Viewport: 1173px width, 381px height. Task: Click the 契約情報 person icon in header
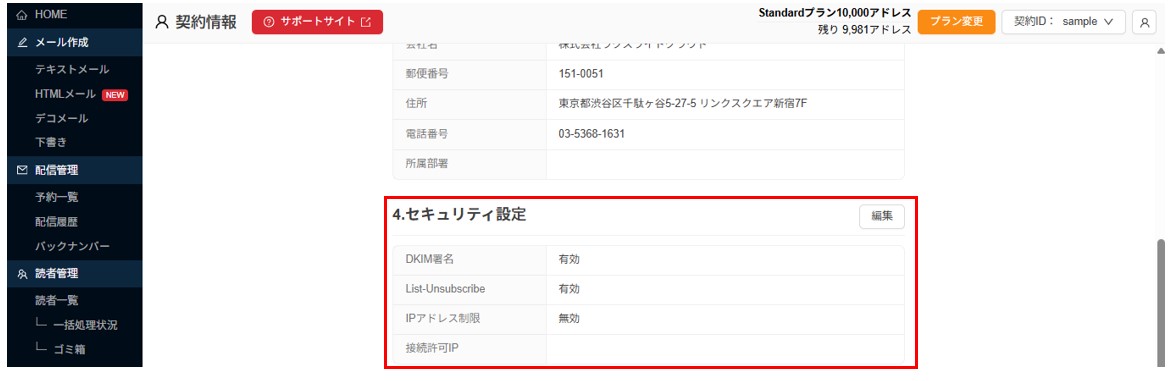pos(162,22)
